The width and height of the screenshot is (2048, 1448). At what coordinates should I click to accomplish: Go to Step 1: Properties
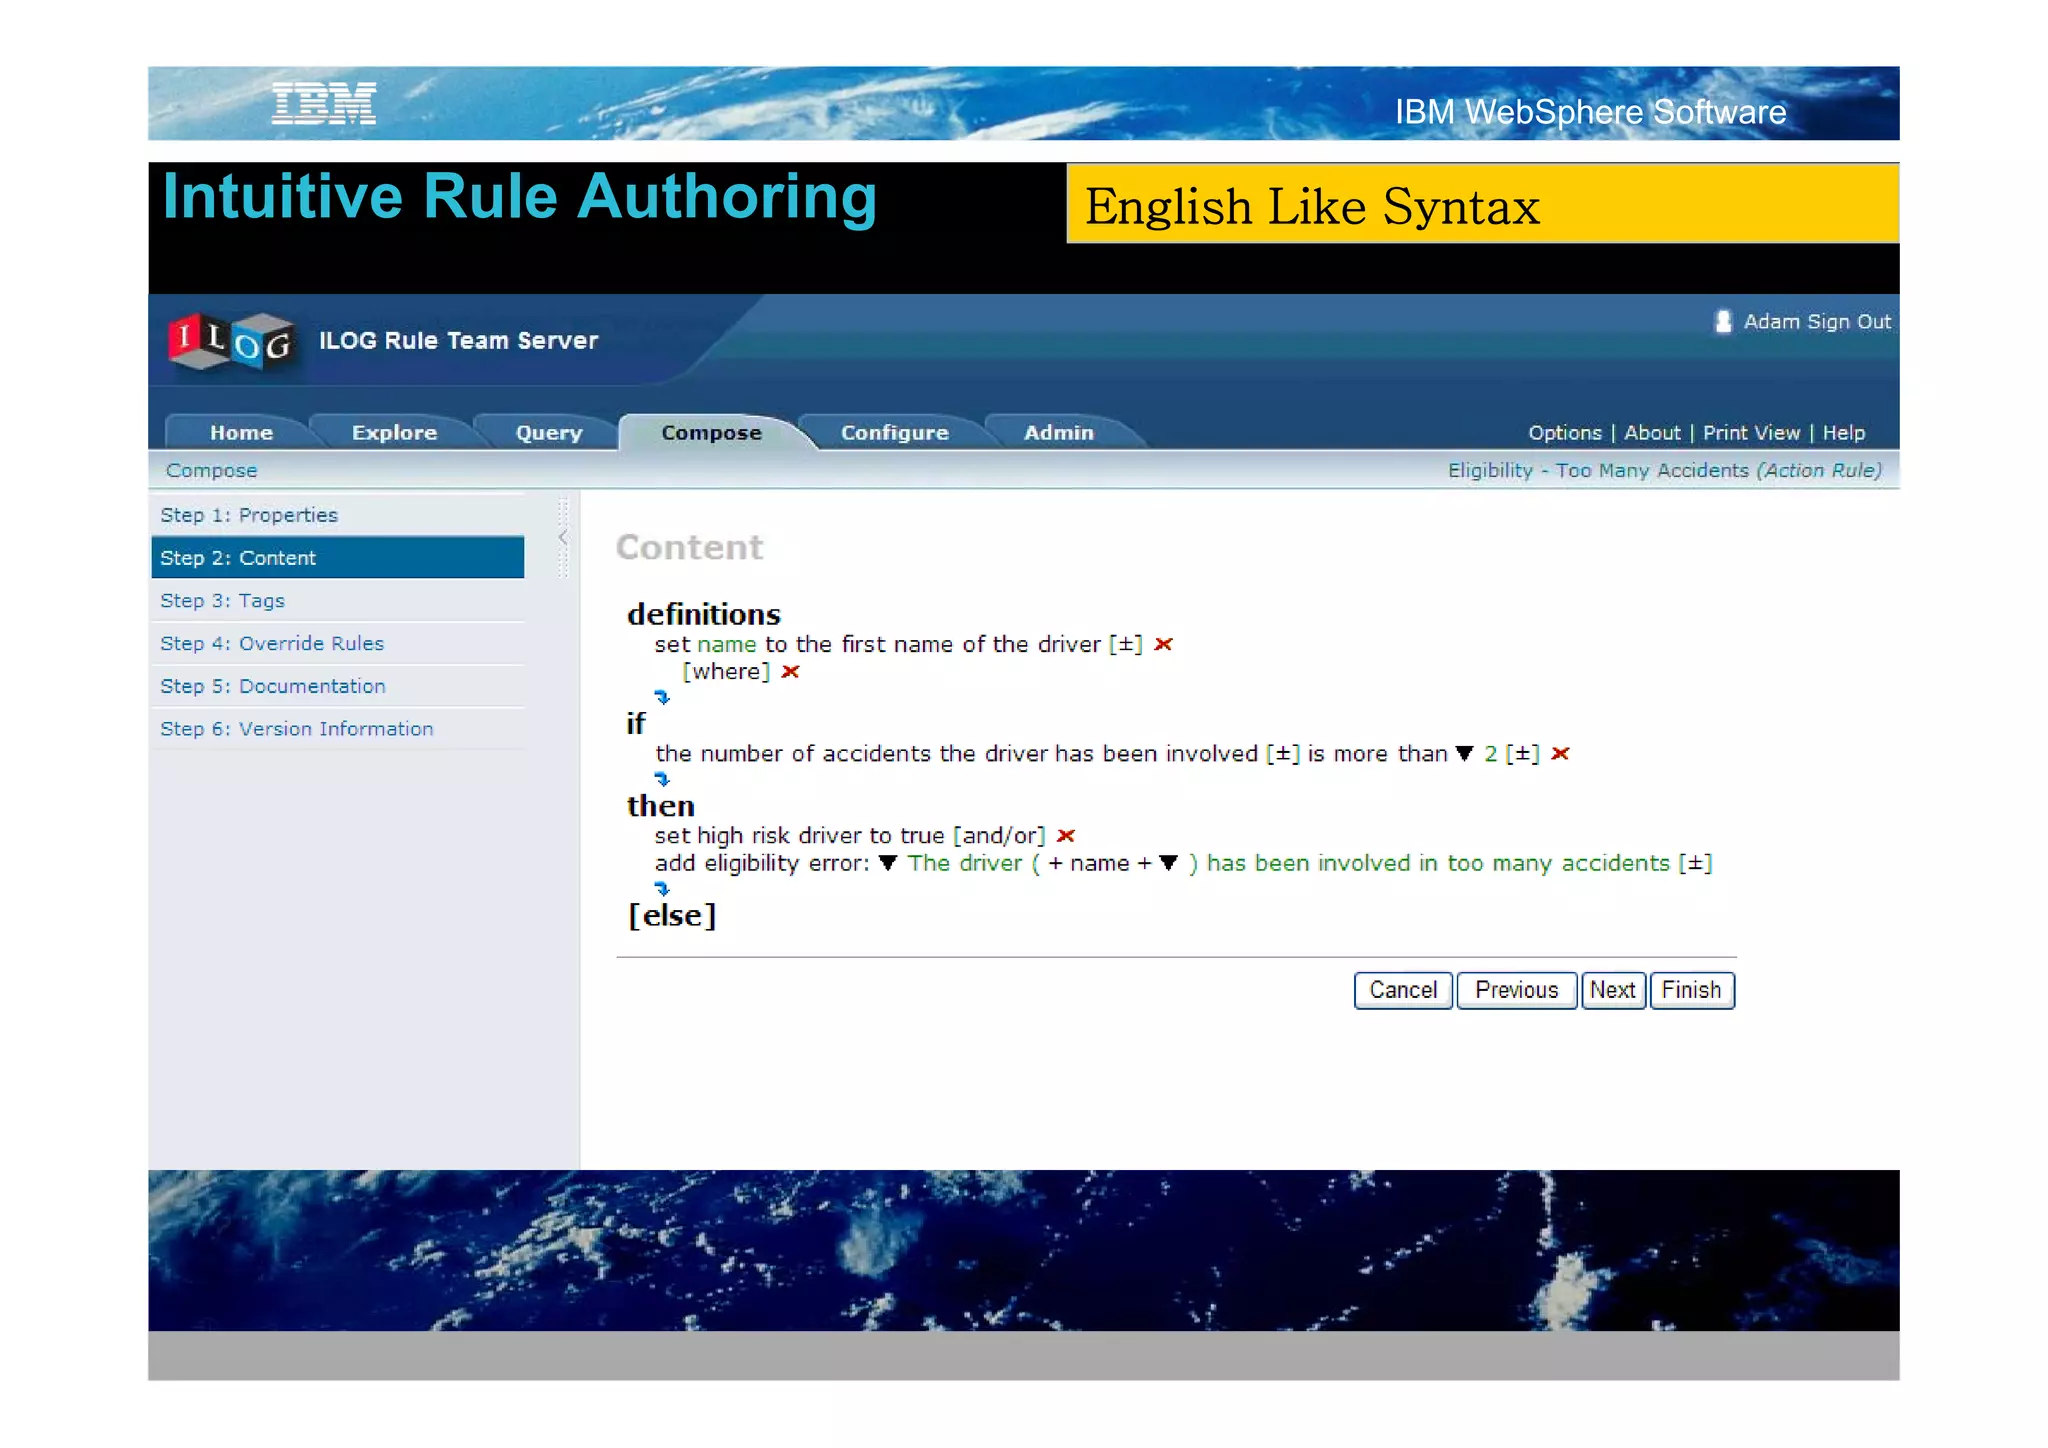click(338, 516)
